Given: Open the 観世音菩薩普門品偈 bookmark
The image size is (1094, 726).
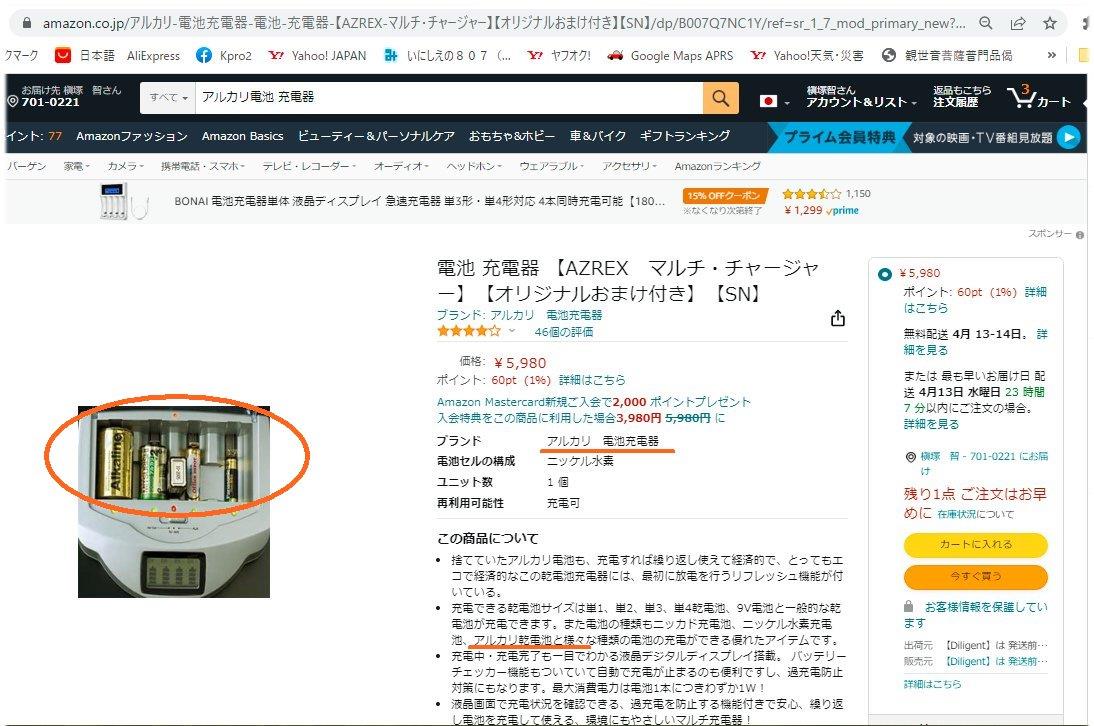Looking at the screenshot, I should coord(947,56).
